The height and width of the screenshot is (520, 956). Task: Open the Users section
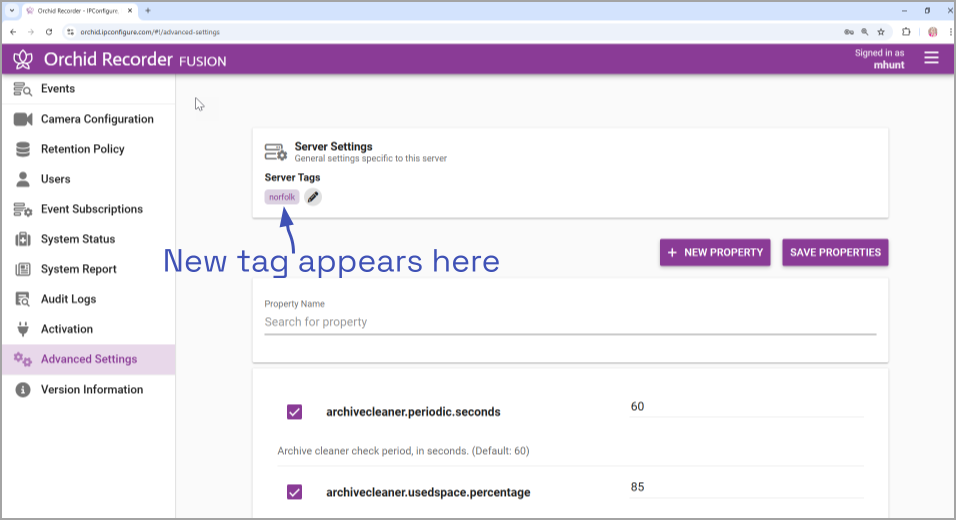(x=55, y=179)
